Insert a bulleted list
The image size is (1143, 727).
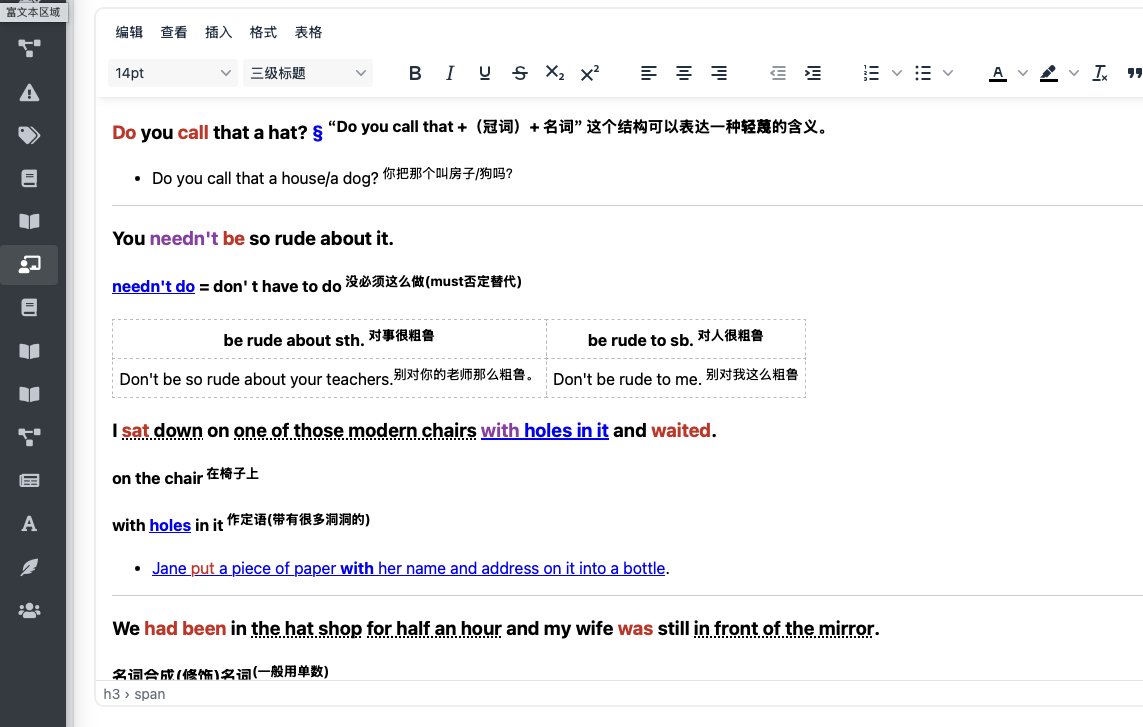pyautogui.click(x=923, y=73)
